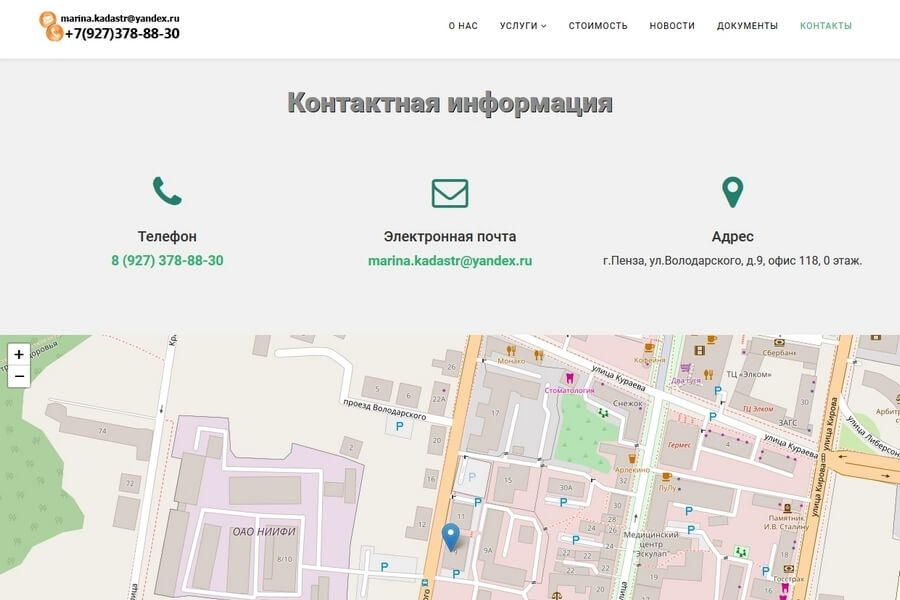Click the green phone handset icon
The image size is (900, 600).
(167, 191)
